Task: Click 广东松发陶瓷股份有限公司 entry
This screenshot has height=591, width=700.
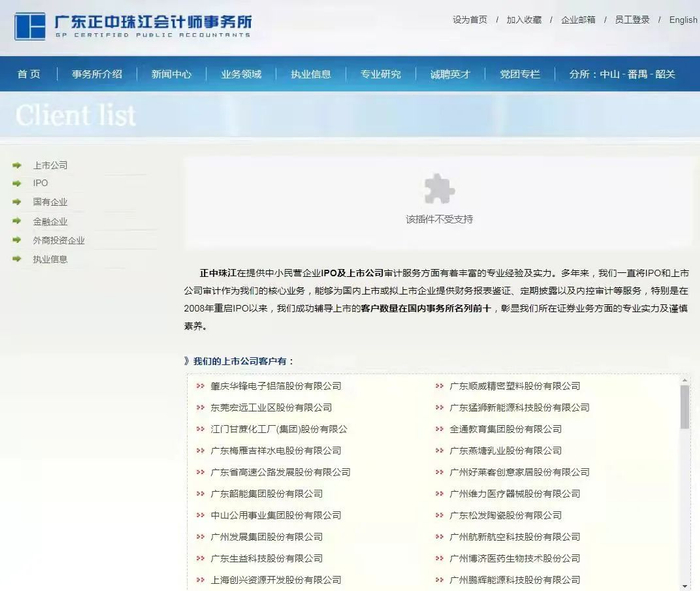Action: [505, 515]
